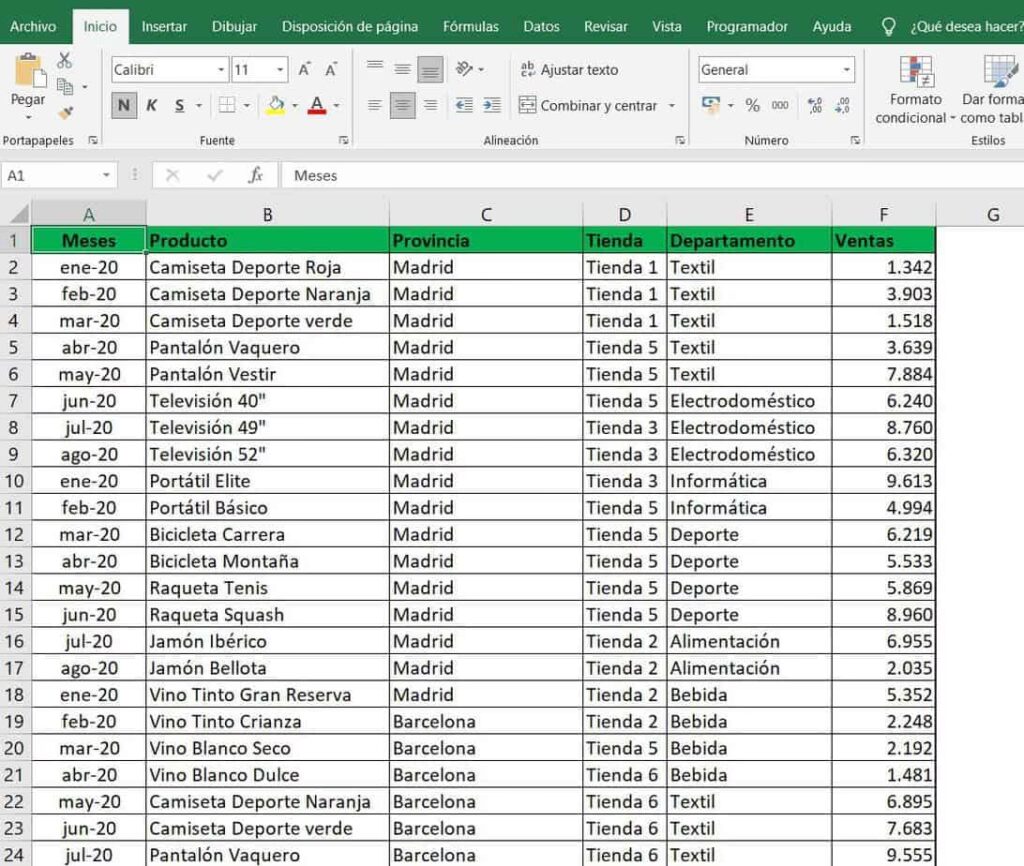Image resolution: width=1024 pixels, height=866 pixels.
Task: Select the Format Painter brush icon
Action: [65, 113]
